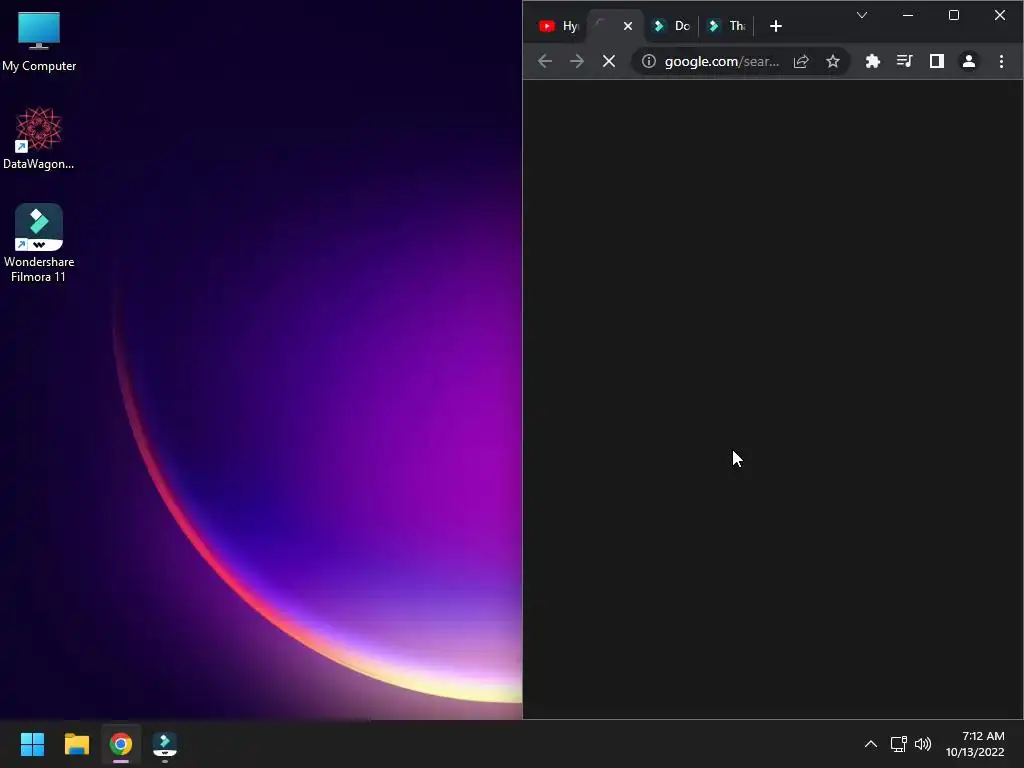The image size is (1024, 768).
Task: Open the volume tray icon
Action: [923, 744]
